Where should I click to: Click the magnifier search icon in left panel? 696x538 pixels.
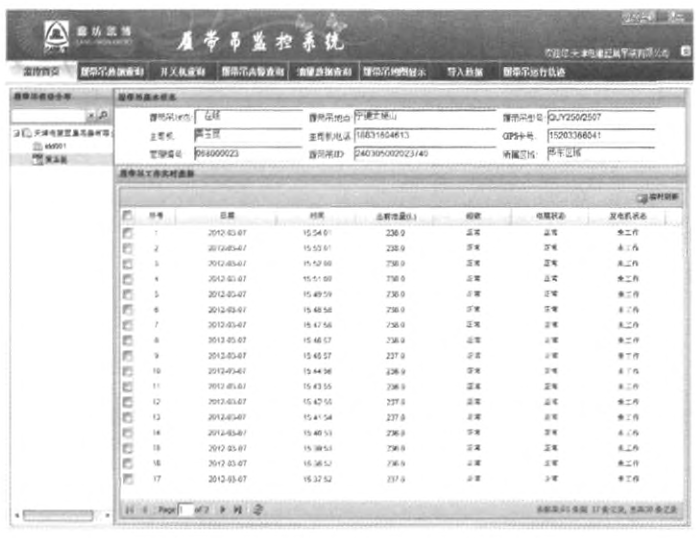click(x=102, y=117)
